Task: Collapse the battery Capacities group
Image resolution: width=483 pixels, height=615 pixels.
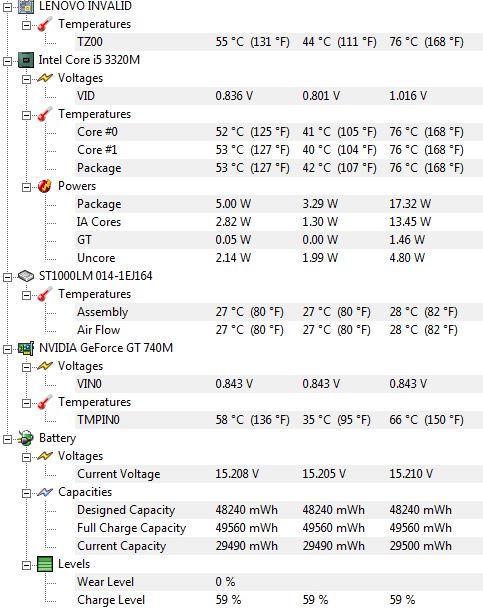Action: (26, 493)
